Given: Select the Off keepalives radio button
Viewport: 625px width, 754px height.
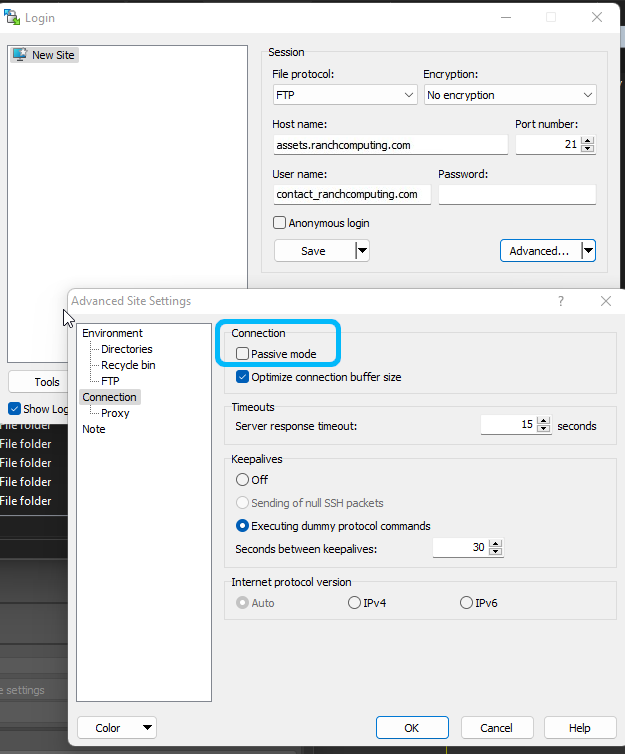Looking at the screenshot, I should tap(242, 480).
